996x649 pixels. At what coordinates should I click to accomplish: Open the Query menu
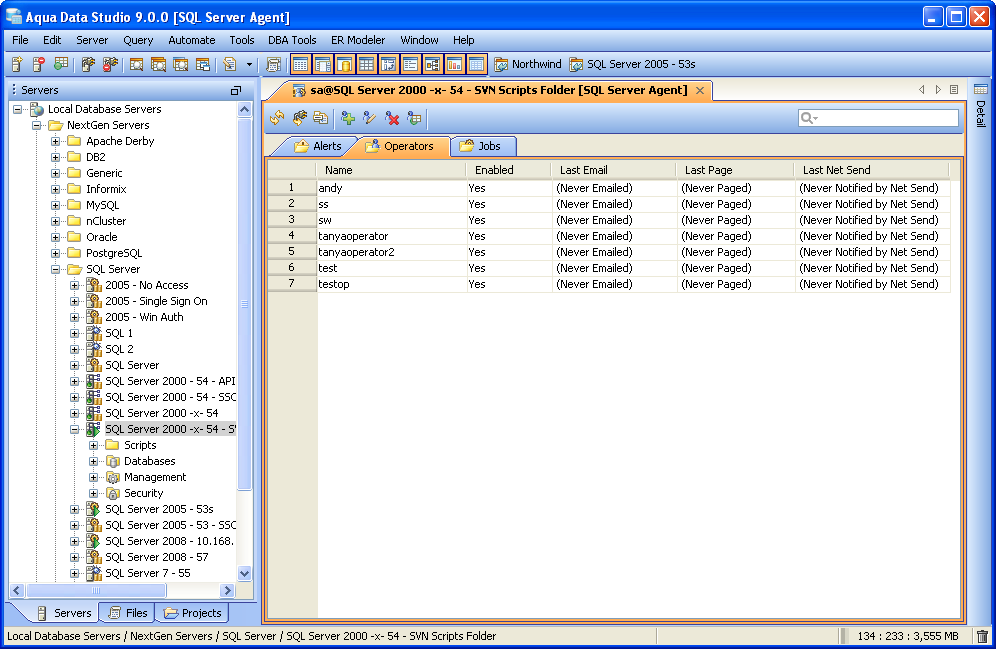click(138, 40)
